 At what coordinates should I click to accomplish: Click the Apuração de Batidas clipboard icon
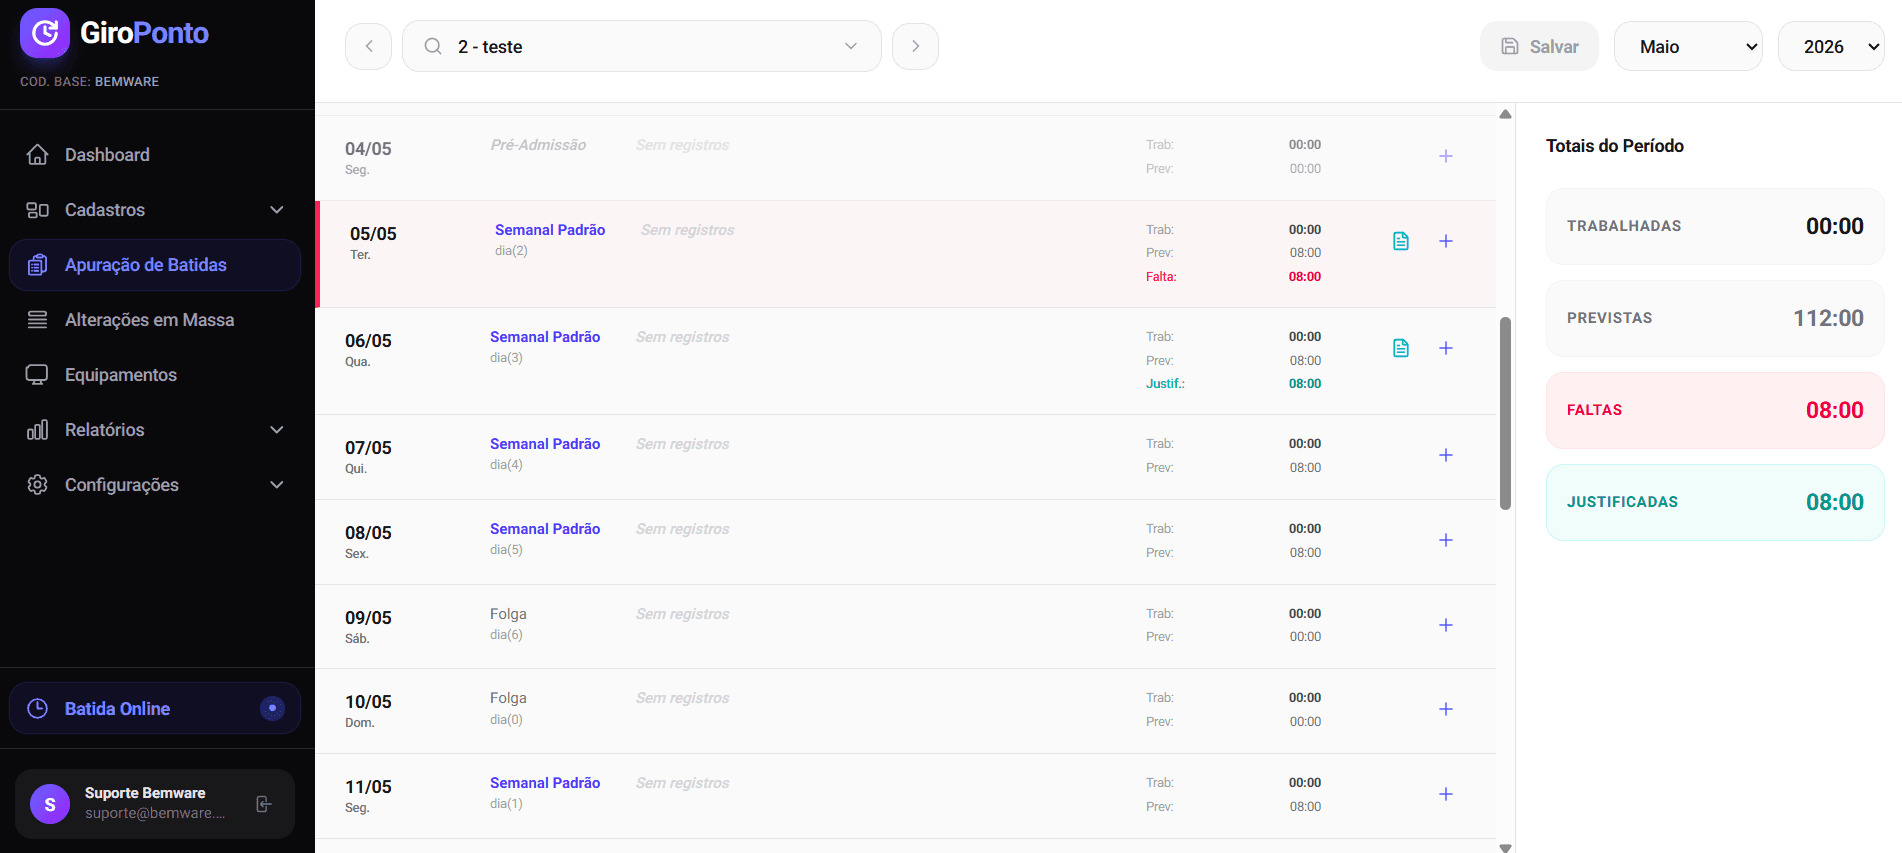tap(37, 265)
